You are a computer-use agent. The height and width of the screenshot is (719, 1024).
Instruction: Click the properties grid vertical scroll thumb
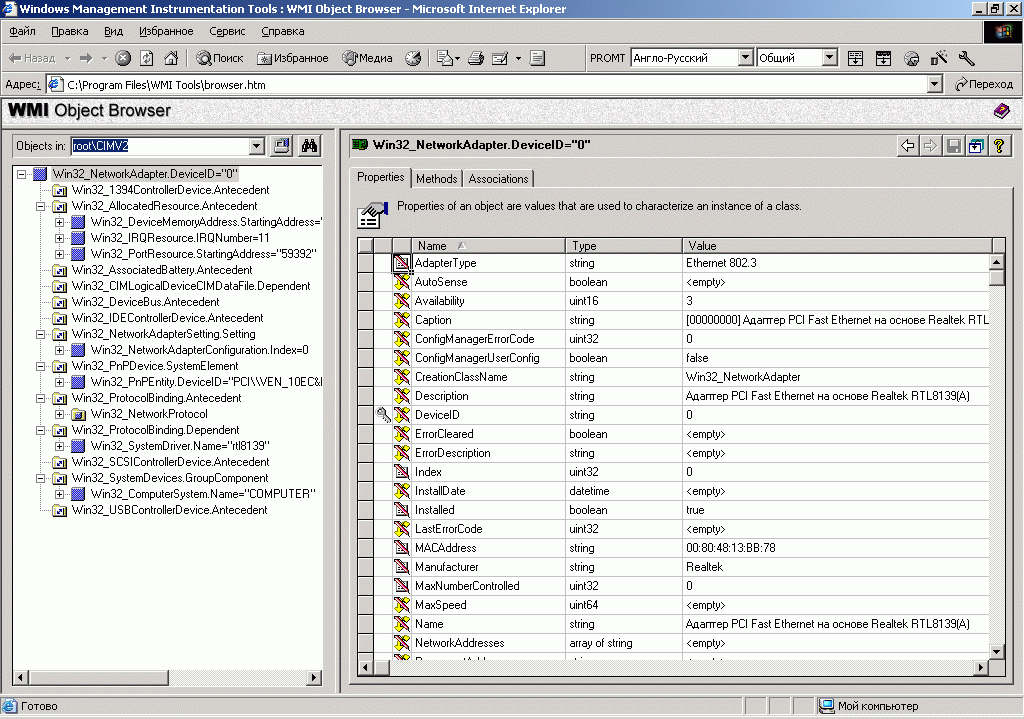[997, 278]
